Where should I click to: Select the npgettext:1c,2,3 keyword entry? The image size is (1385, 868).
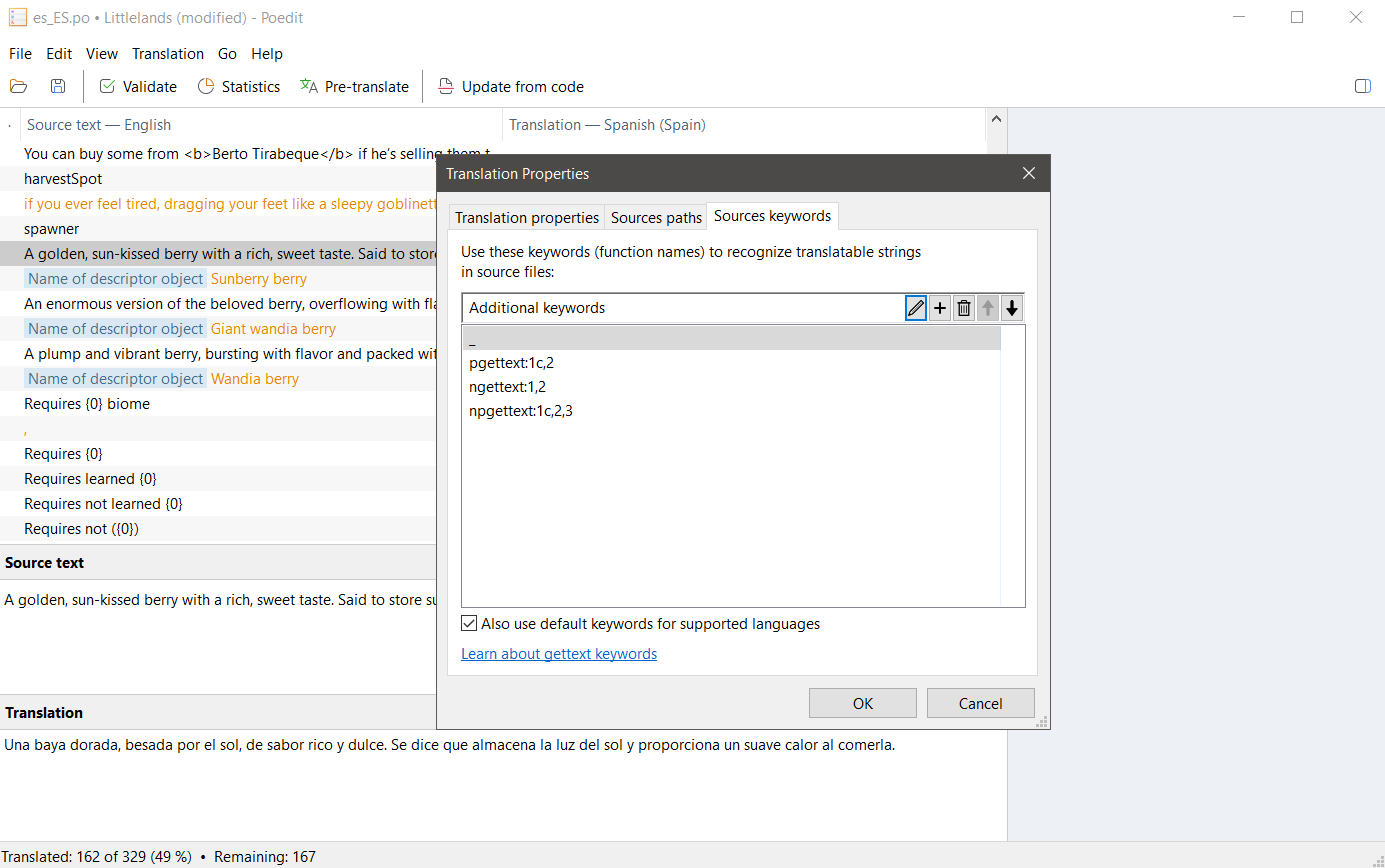click(520, 411)
